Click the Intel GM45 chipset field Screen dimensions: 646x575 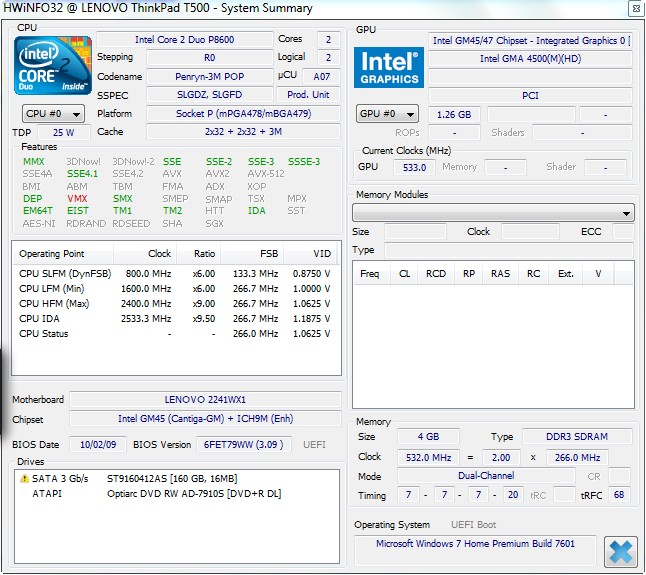205,419
